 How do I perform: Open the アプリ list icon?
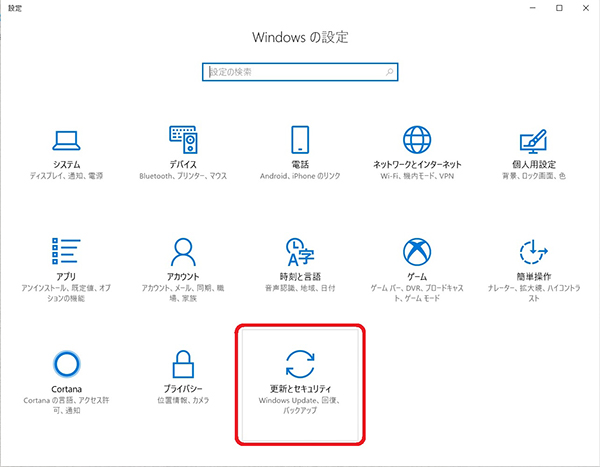click(66, 251)
